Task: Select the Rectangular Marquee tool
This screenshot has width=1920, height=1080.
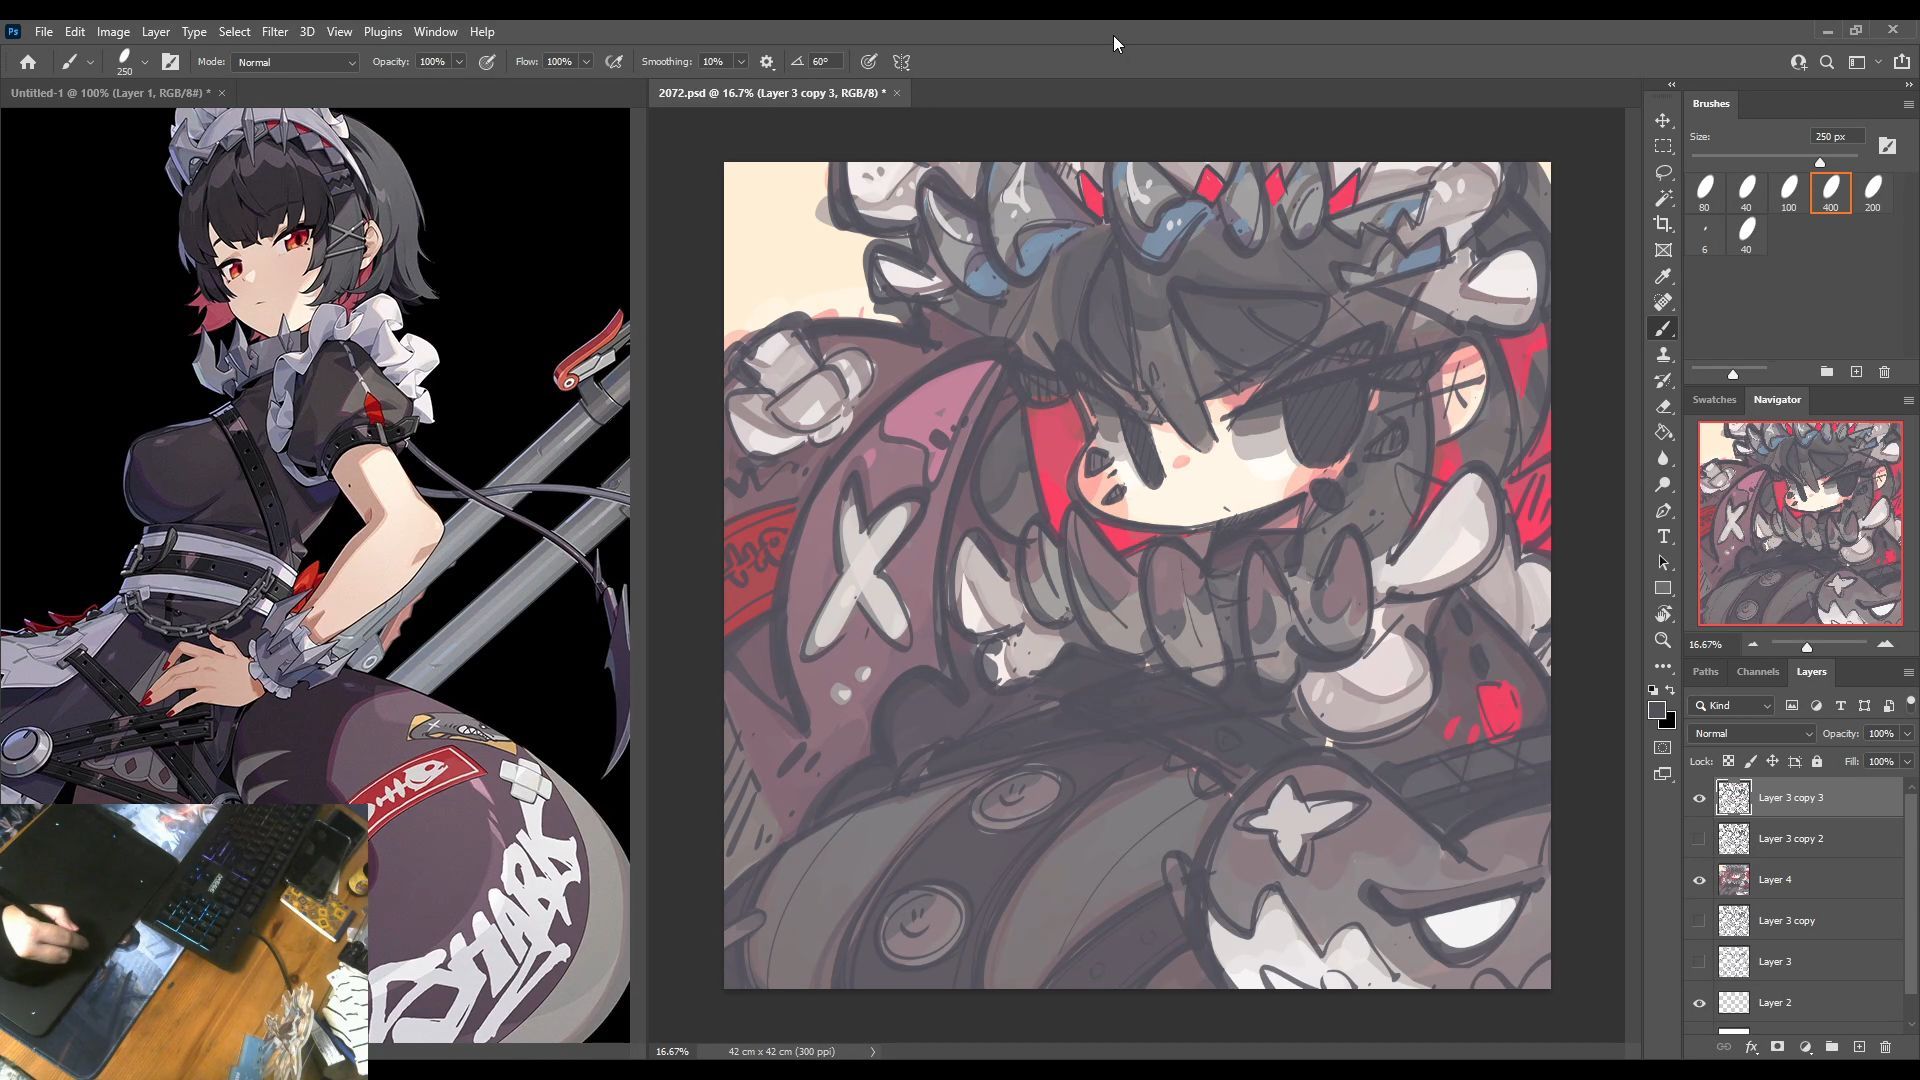Action: 1663,146
